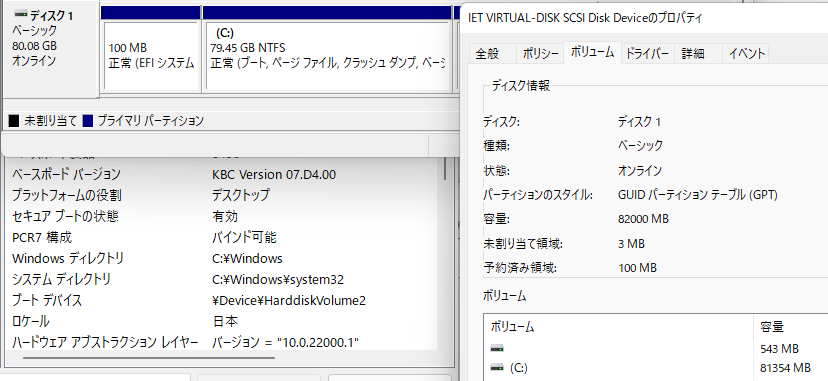Click the バインド可能 value
828x381 pixels.
[x=244, y=237]
